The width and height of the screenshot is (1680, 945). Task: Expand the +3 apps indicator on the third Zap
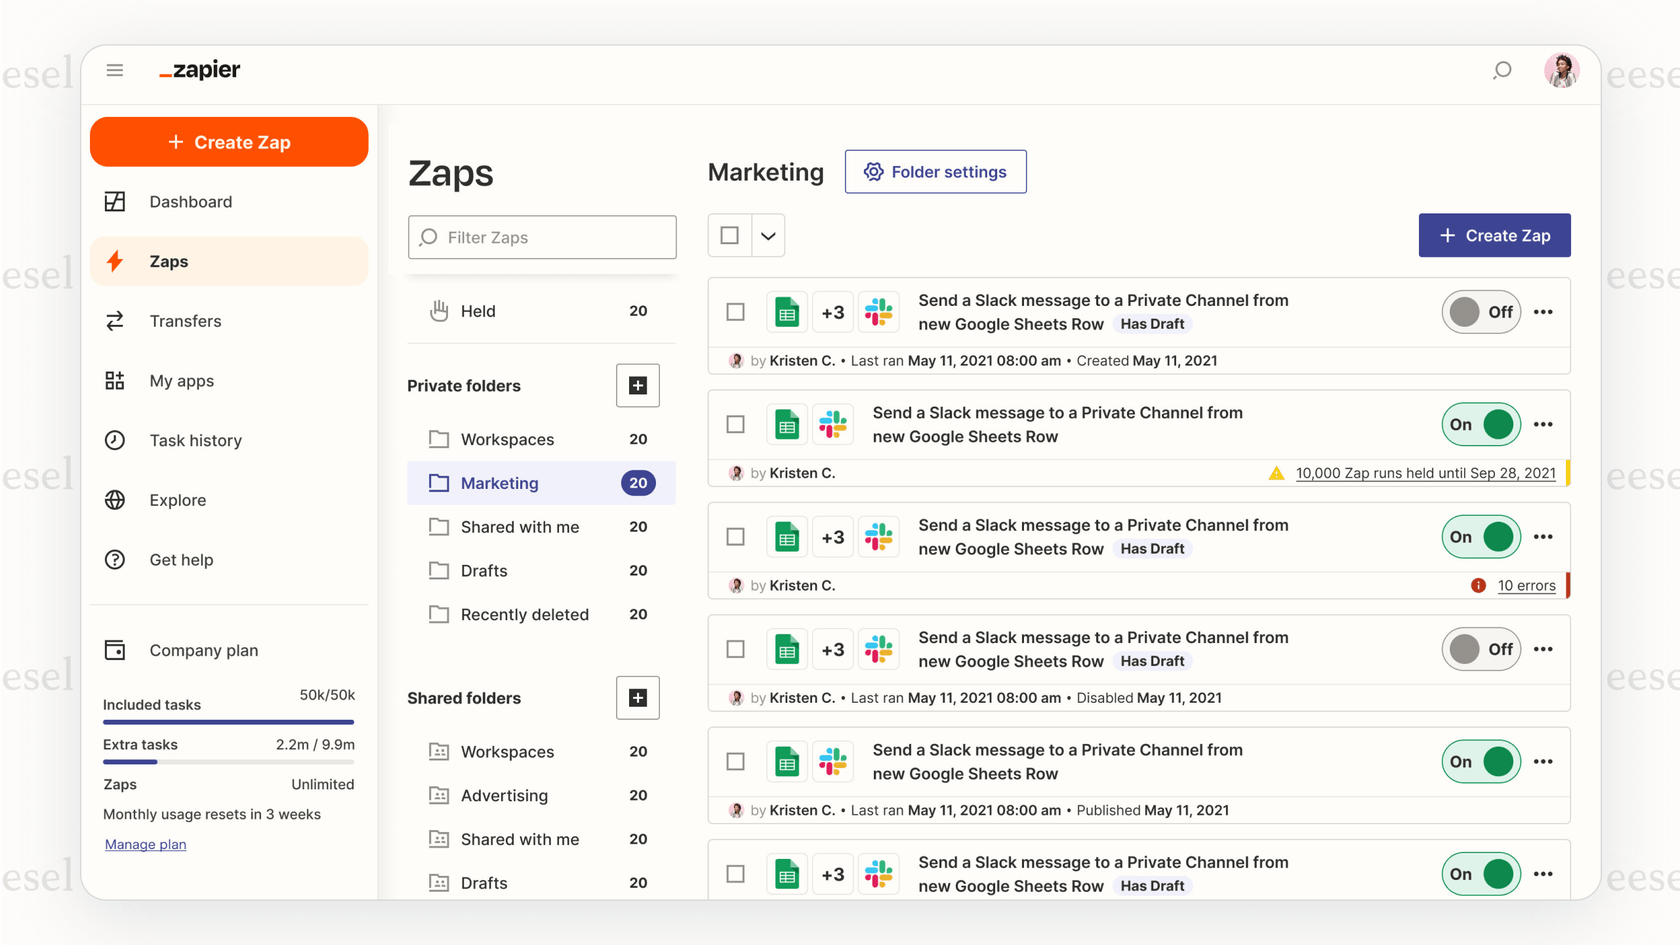833,536
